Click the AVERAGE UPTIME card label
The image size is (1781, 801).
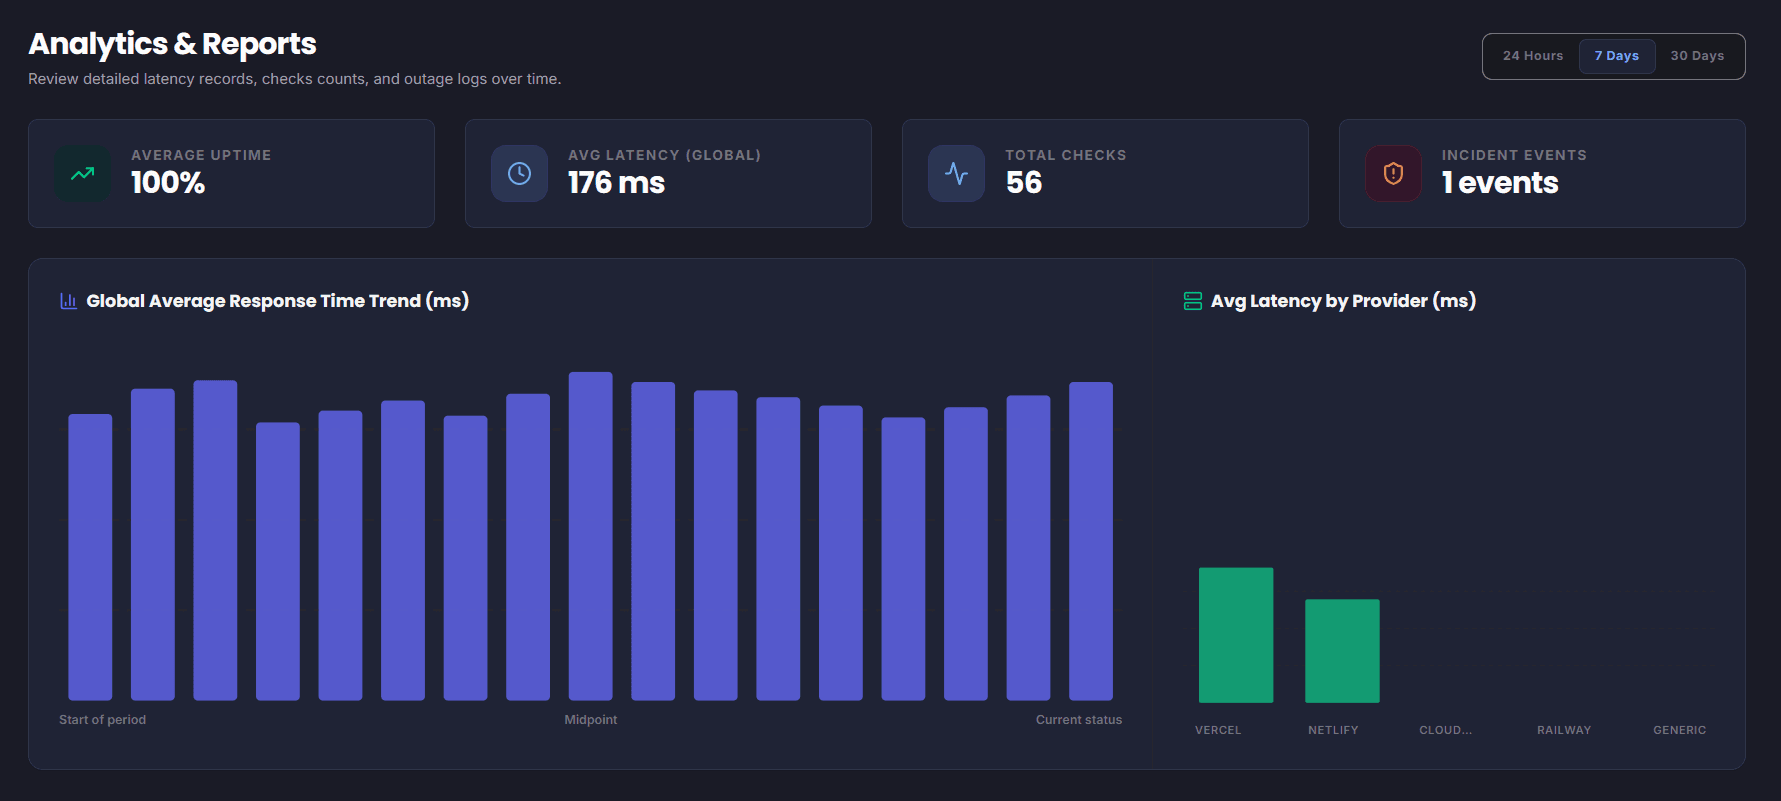click(201, 155)
